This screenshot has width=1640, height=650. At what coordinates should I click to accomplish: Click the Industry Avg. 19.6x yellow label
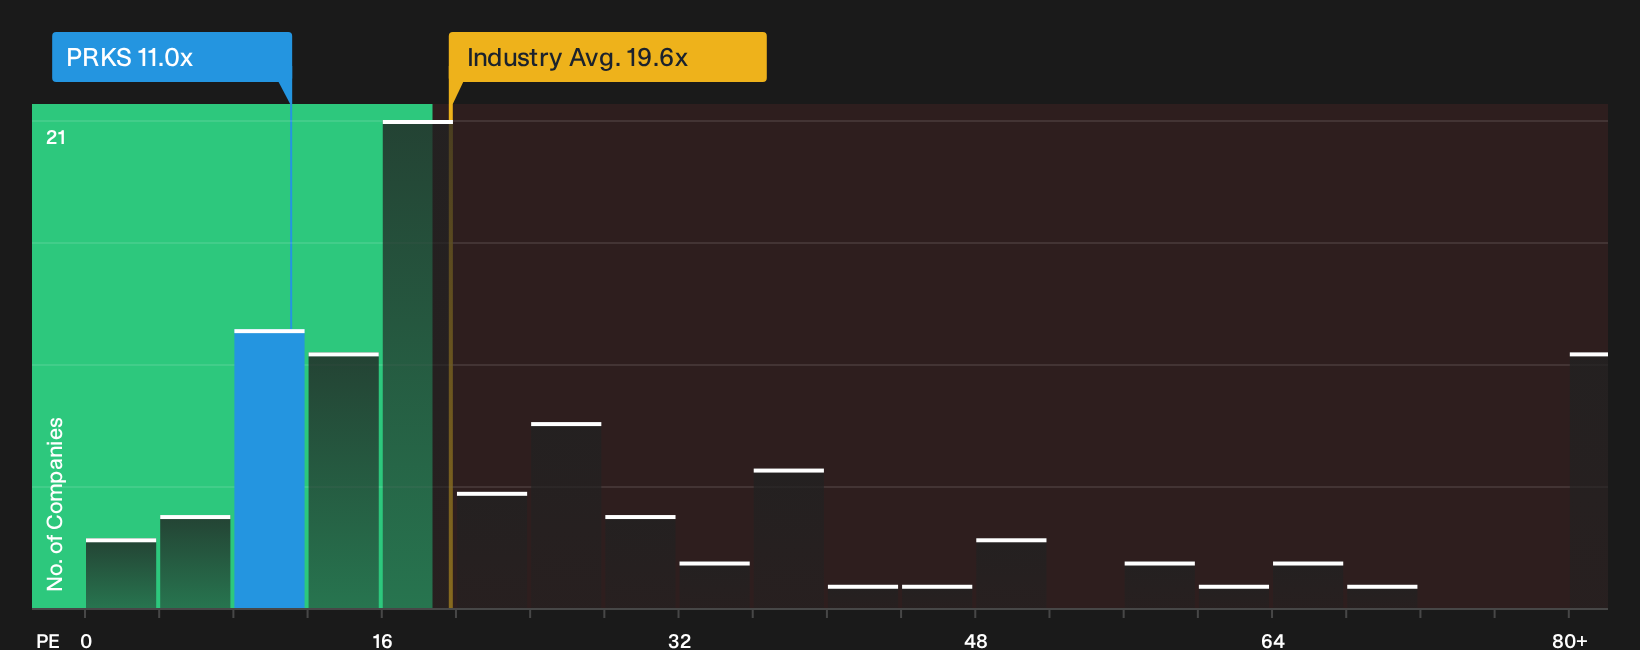[607, 57]
